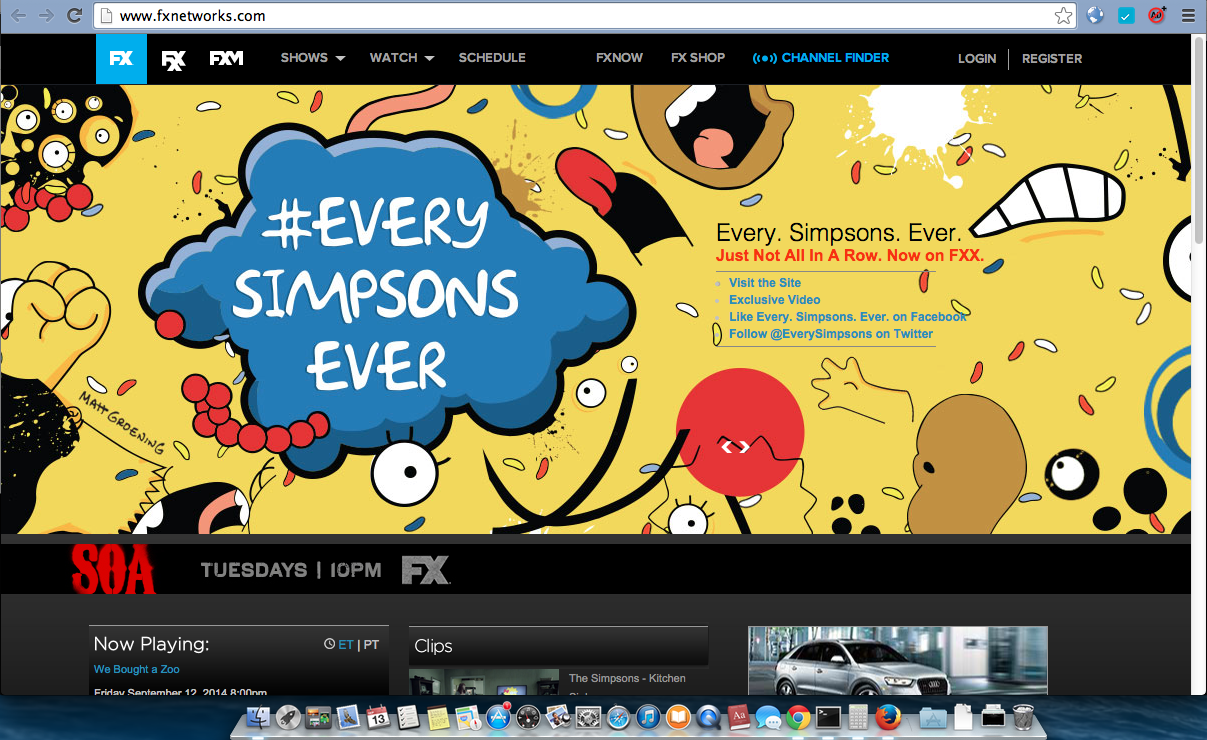The height and width of the screenshot is (740, 1207).
Task: Open Finder from the dock
Action: point(258,717)
